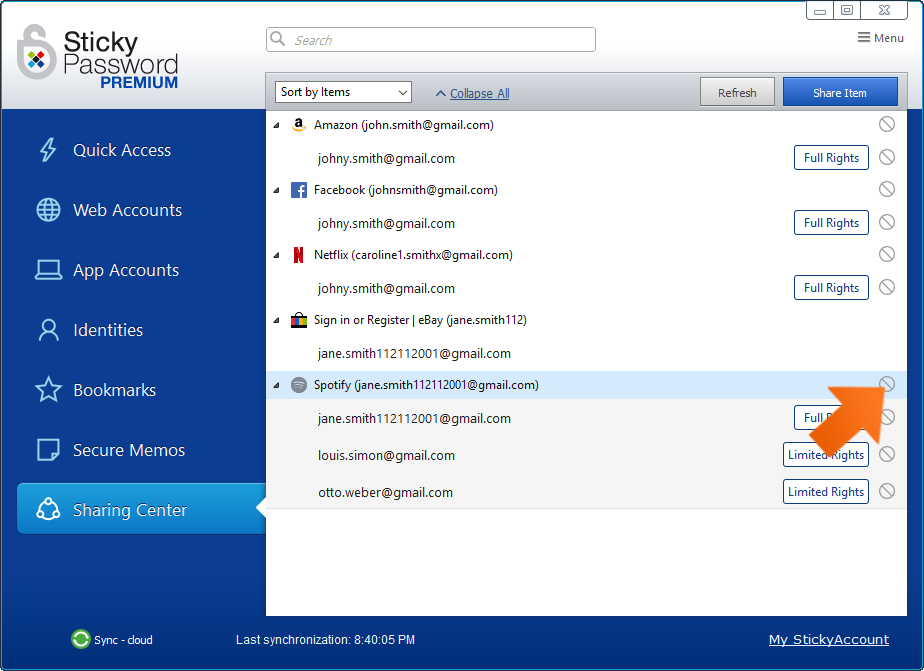Click the Netflix logo icon
The height and width of the screenshot is (671, 924).
tap(299, 255)
